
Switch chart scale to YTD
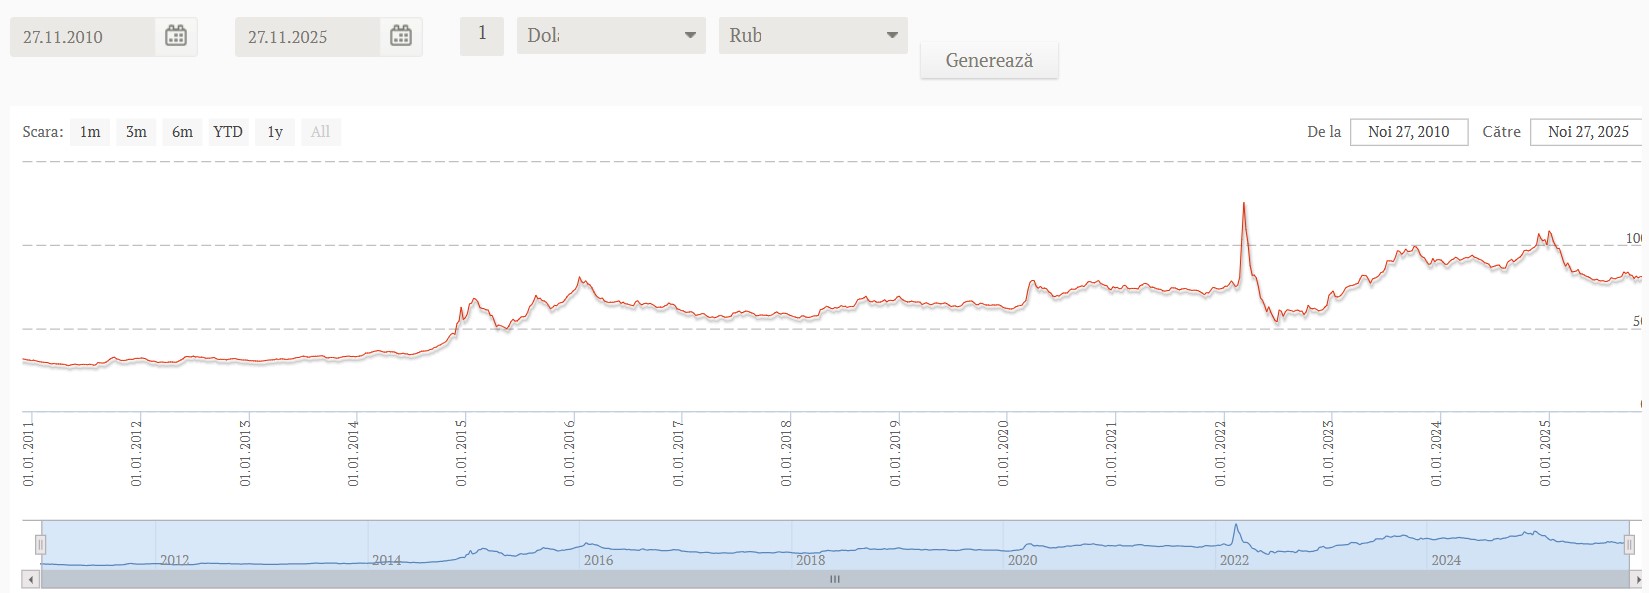coord(228,132)
